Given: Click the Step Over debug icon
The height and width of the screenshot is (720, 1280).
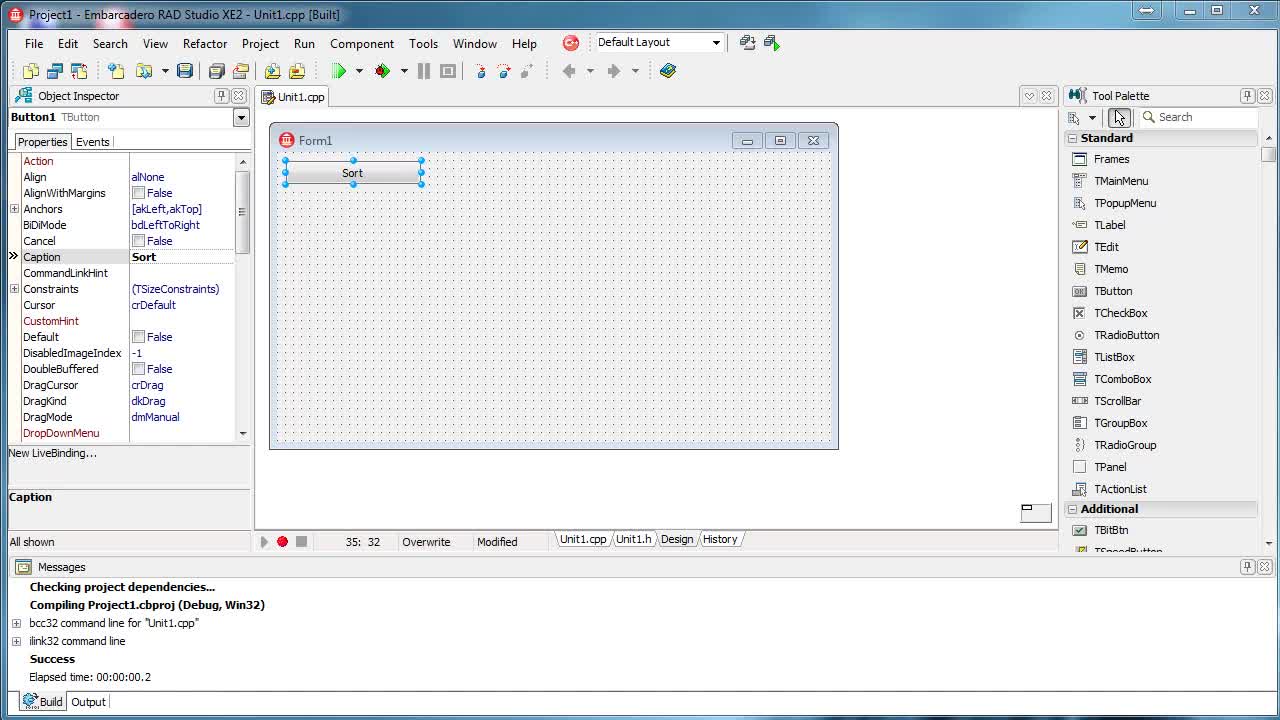Looking at the screenshot, I should click(x=504, y=71).
